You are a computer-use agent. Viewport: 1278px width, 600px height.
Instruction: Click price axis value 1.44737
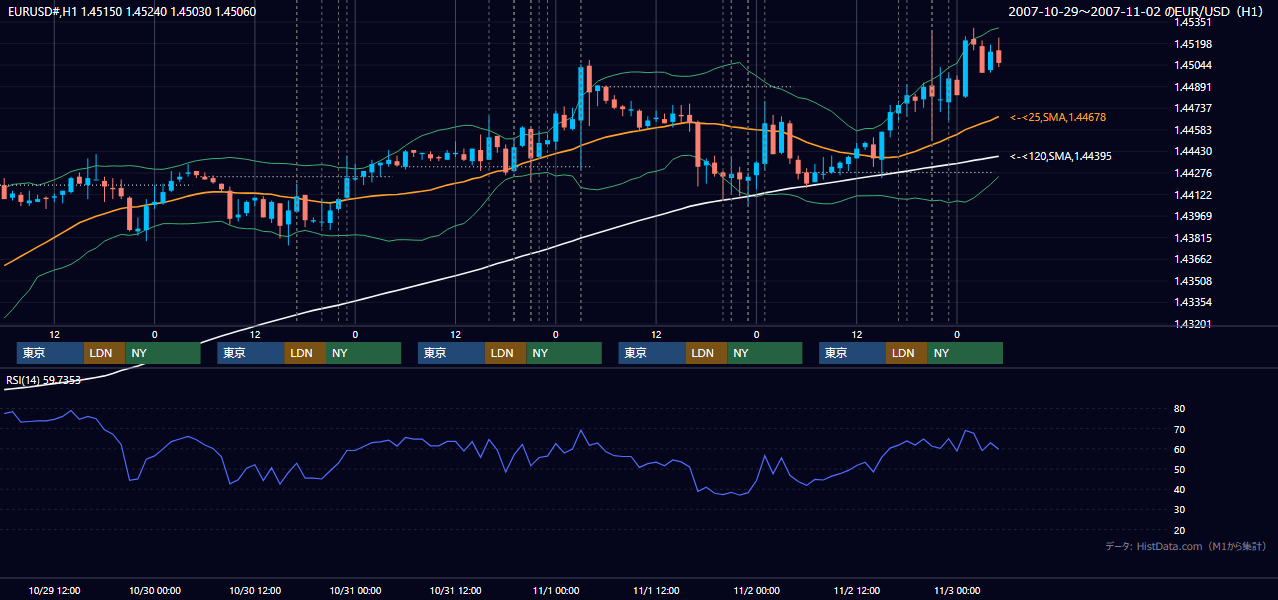point(1192,108)
